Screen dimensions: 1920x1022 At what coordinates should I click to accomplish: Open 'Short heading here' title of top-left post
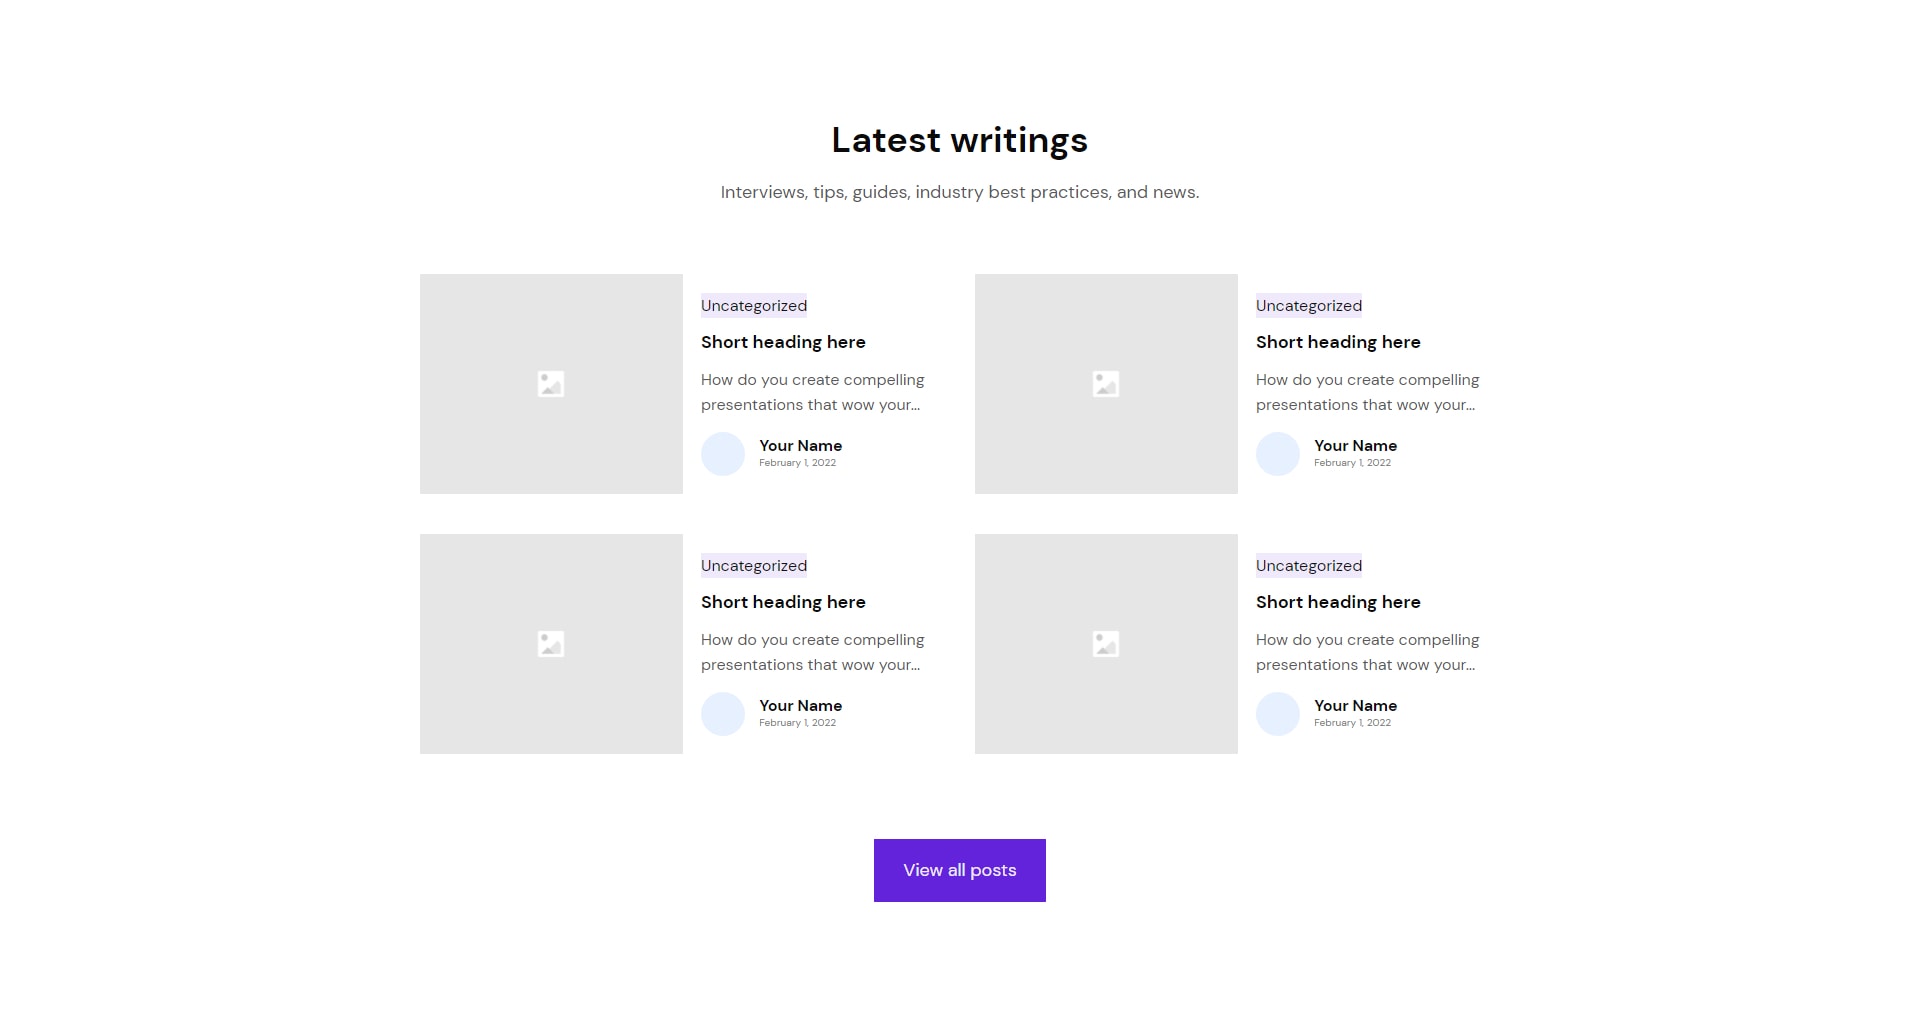tap(783, 342)
